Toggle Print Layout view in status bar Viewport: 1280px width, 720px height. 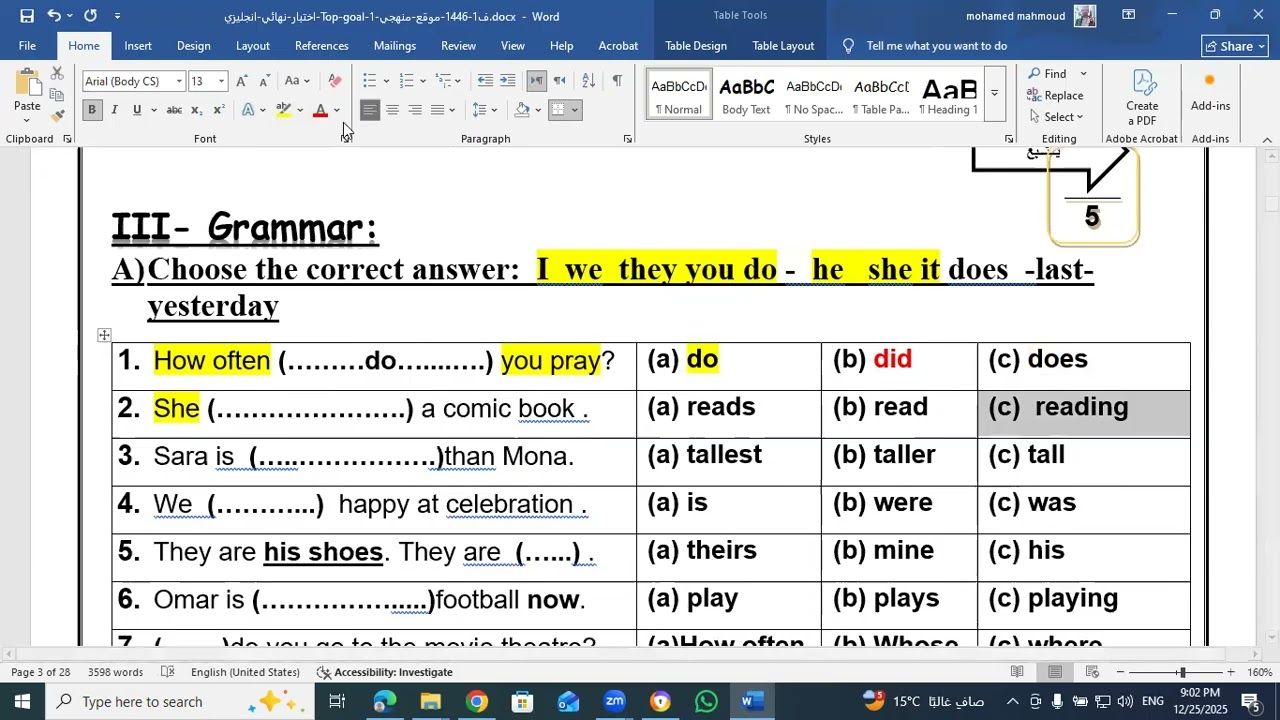tap(1055, 672)
